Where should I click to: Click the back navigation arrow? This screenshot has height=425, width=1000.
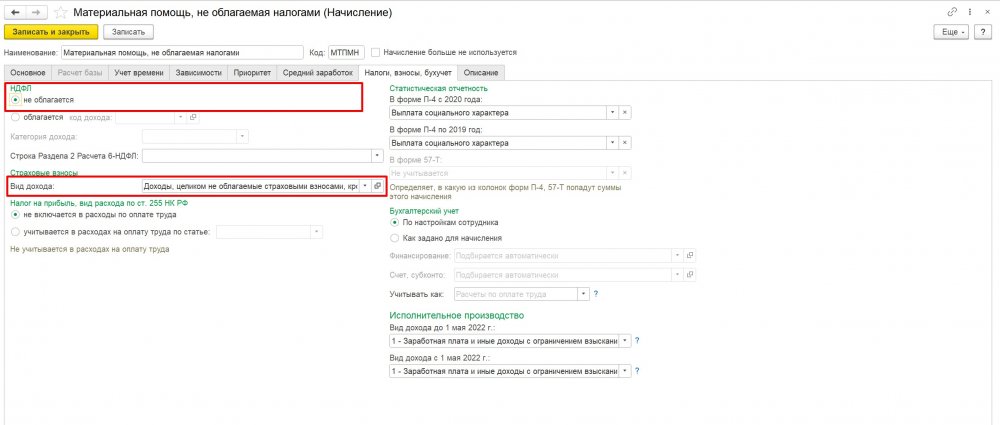click(x=14, y=12)
